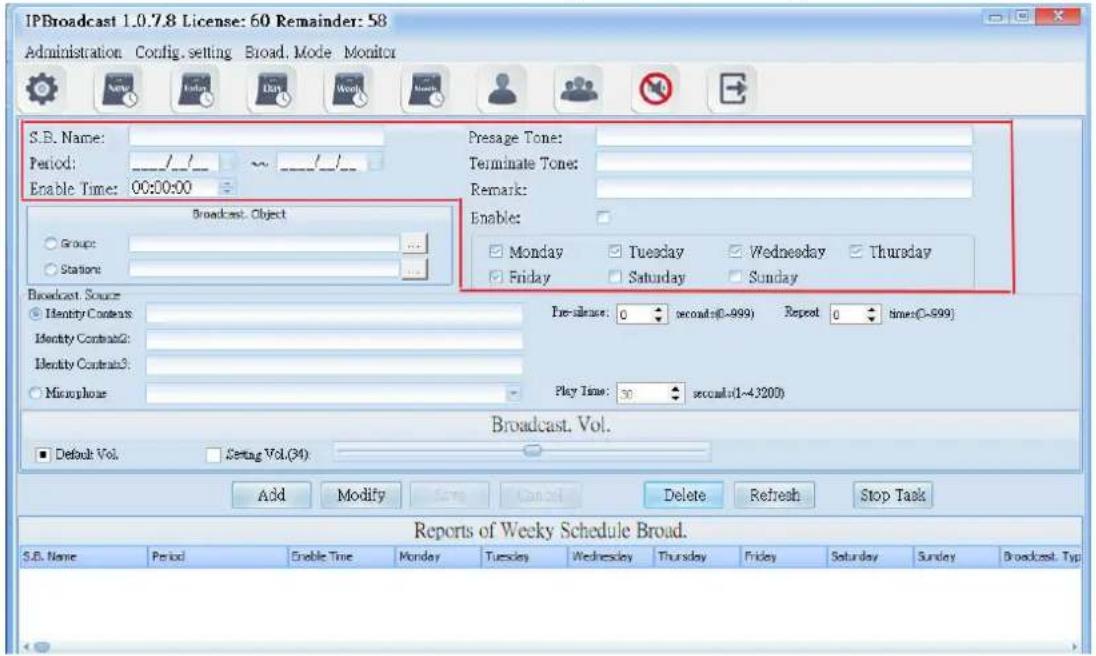Uncheck the Tuesday checkbox
1096x656 pixels.
(615, 252)
